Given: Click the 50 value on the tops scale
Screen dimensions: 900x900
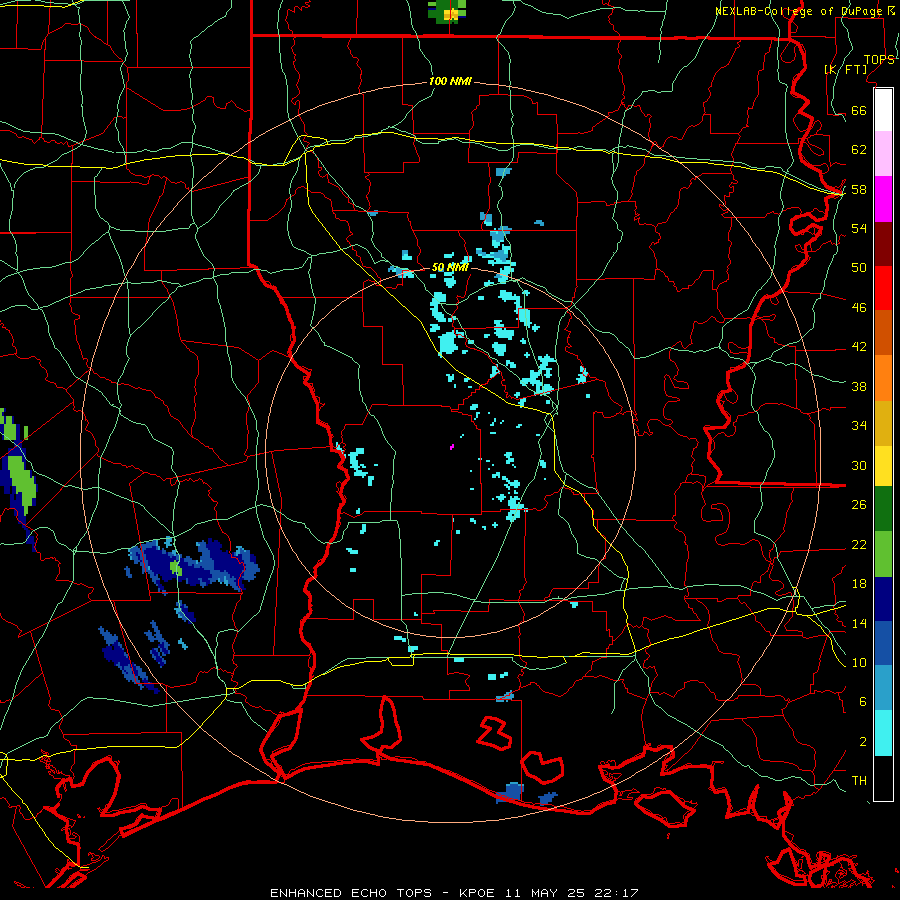Looking at the screenshot, I should [859, 267].
